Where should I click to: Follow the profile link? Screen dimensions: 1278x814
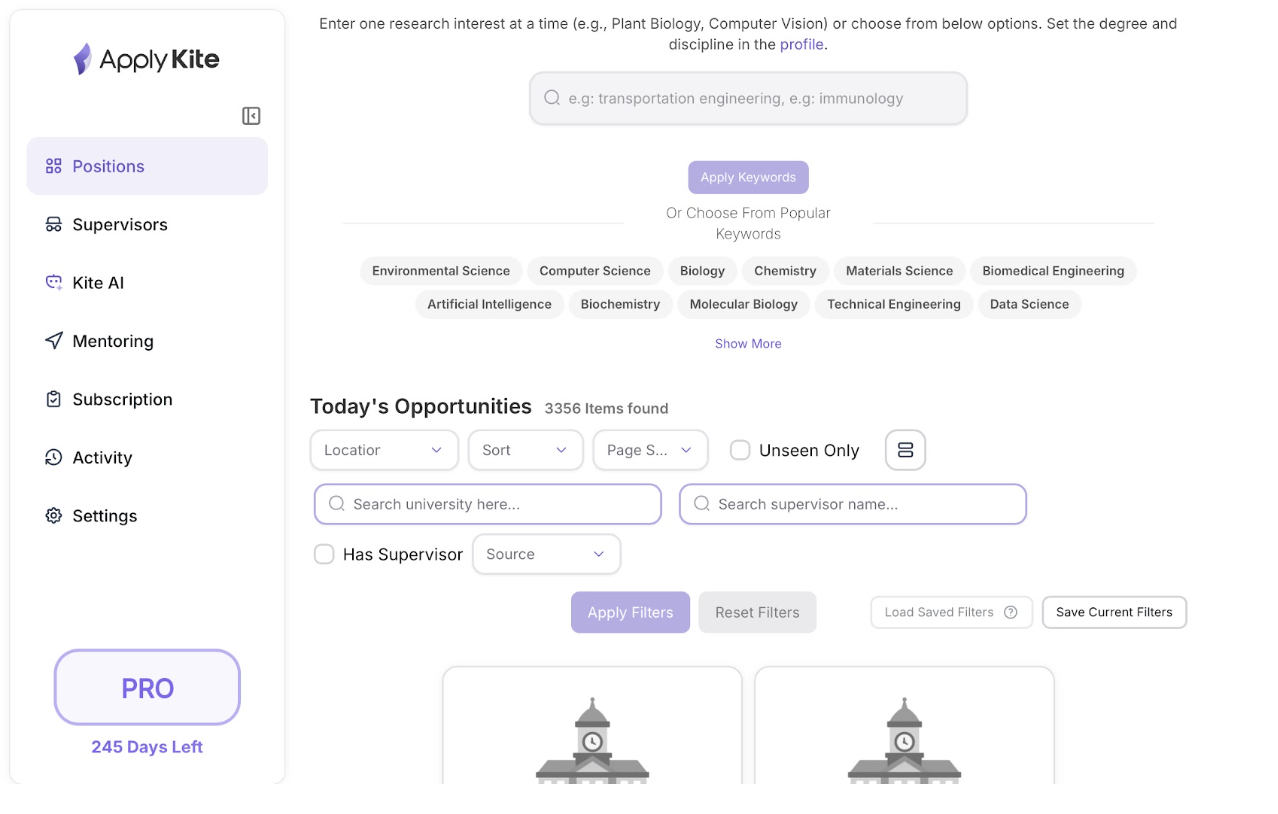click(801, 44)
